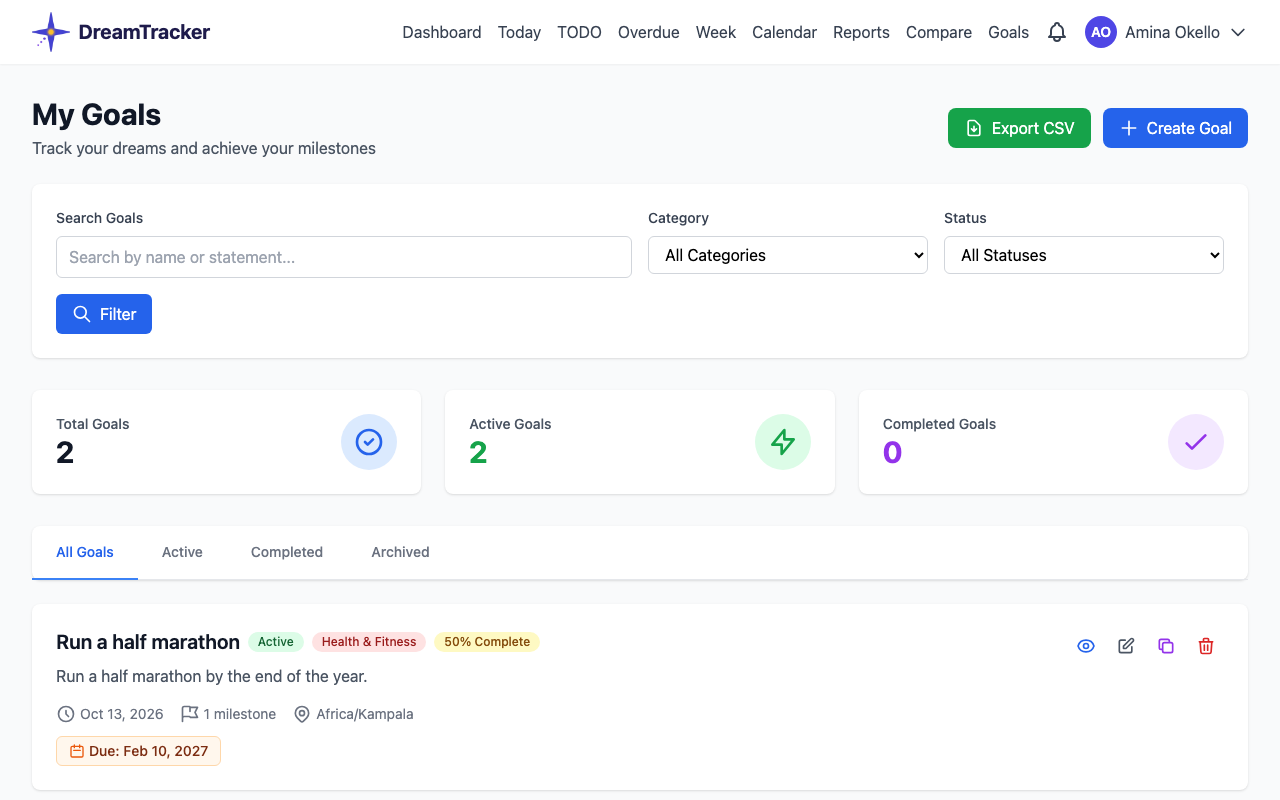This screenshot has height=800, width=1280.
Task: Click the 50% Complete progress badge
Action: (487, 642)
